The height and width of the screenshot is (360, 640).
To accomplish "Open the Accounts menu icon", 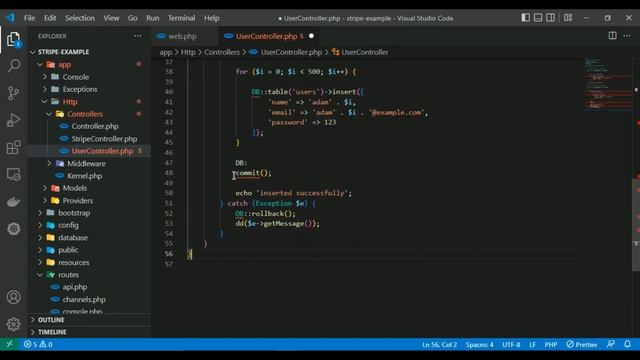I will click(x=13, y=297).
